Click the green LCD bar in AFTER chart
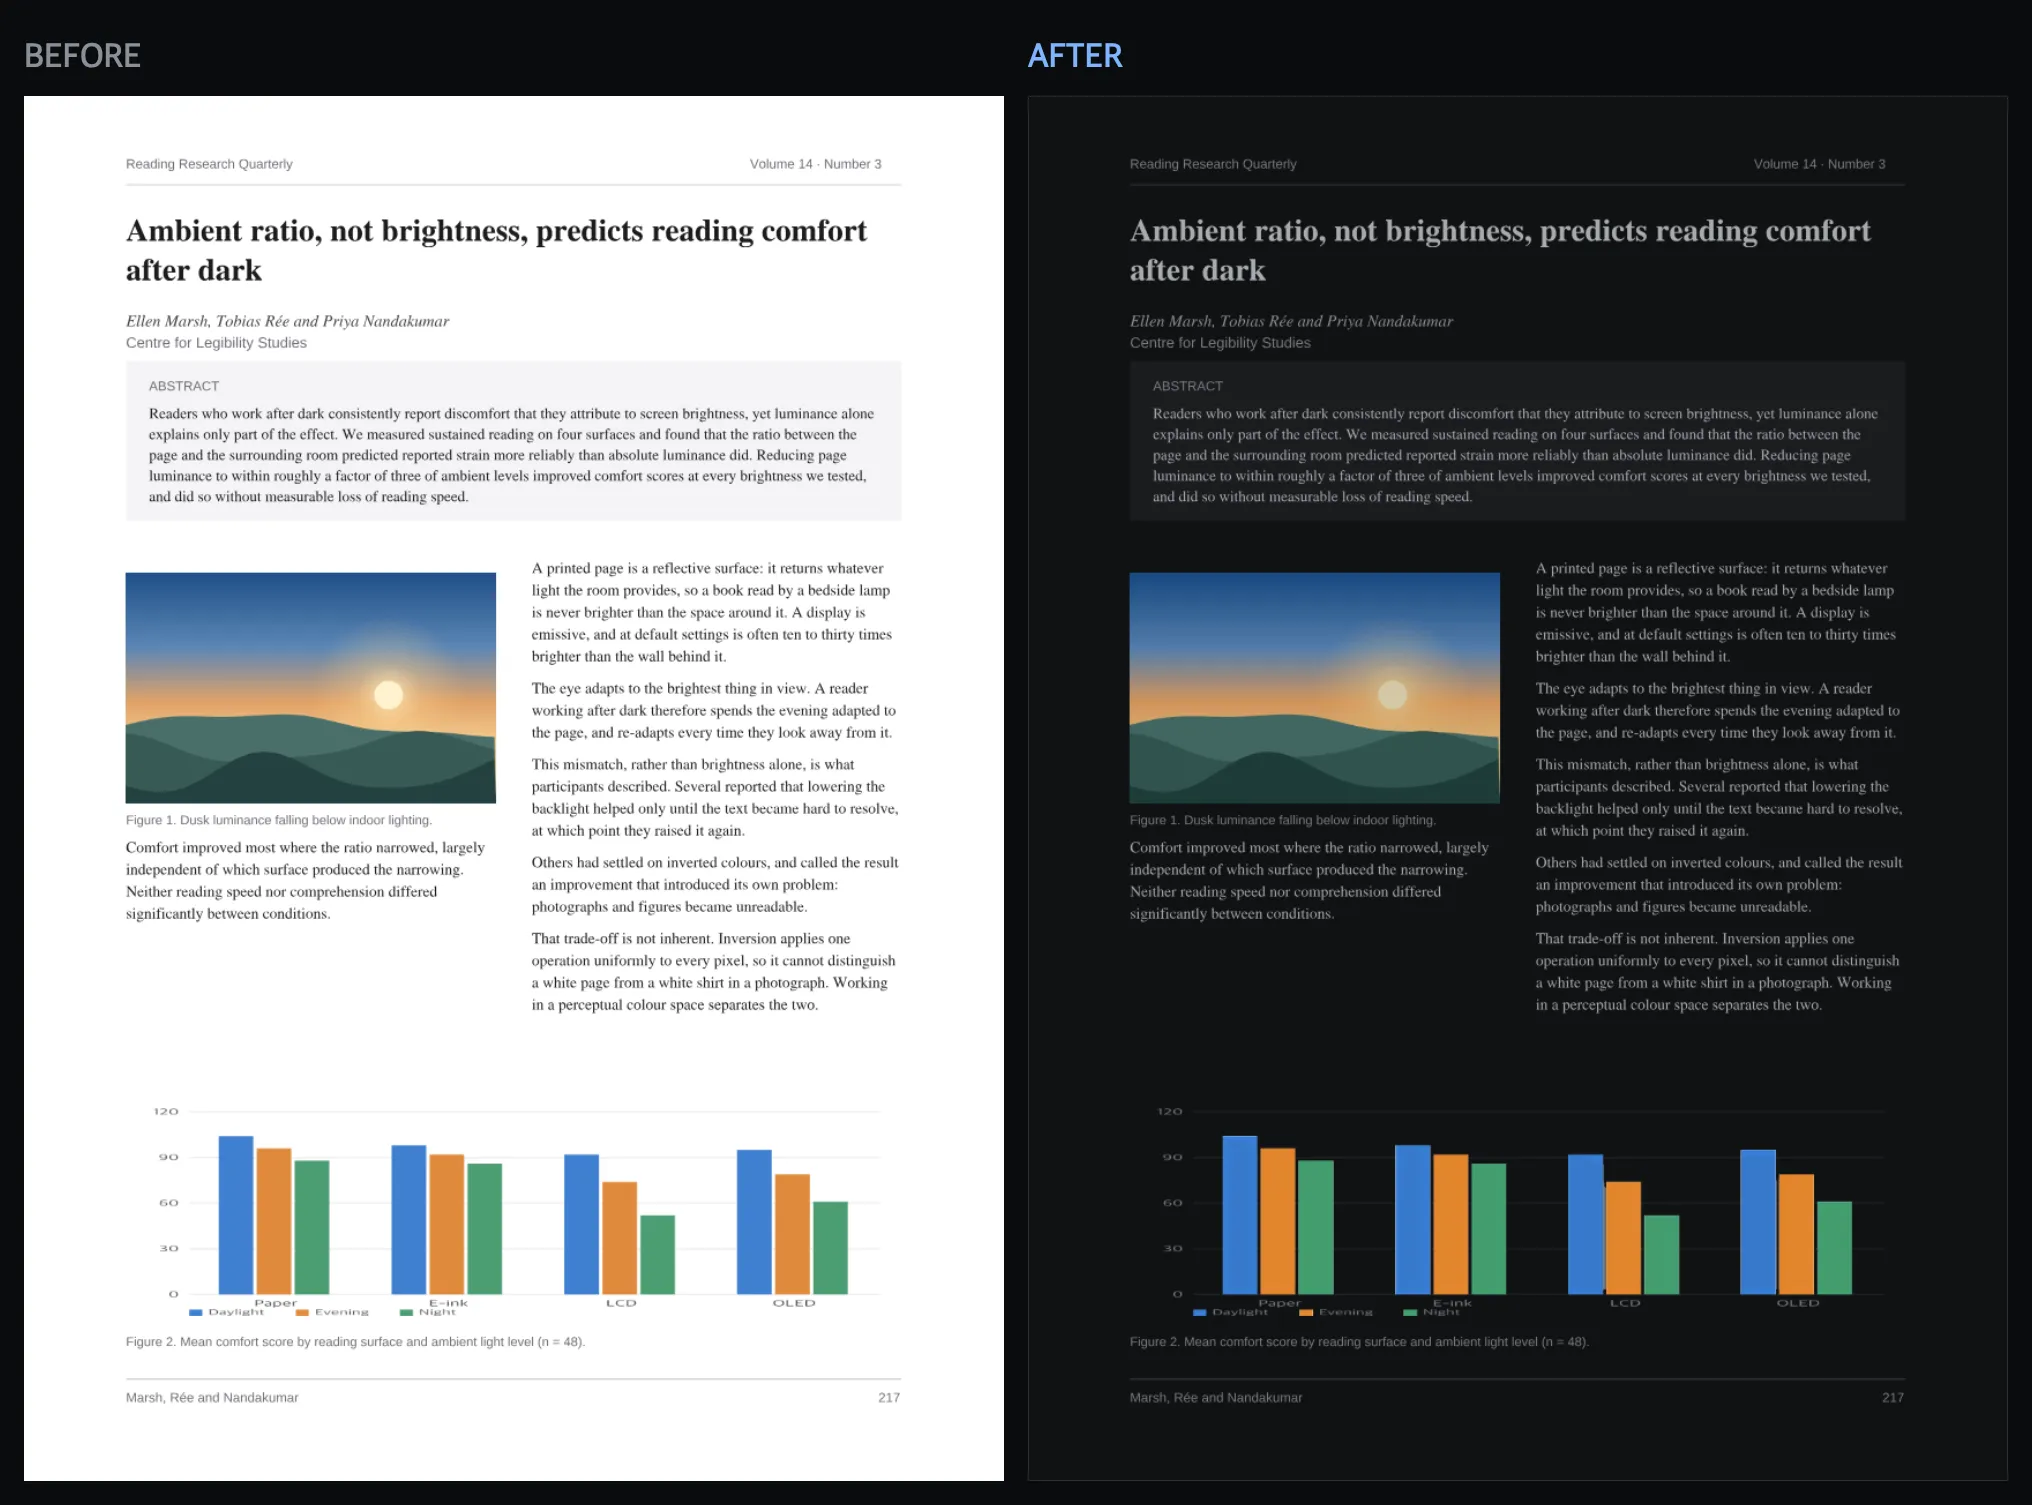This screenshot has width=2032, height=1505. pyautogui.click(x=1662, y=1255)
